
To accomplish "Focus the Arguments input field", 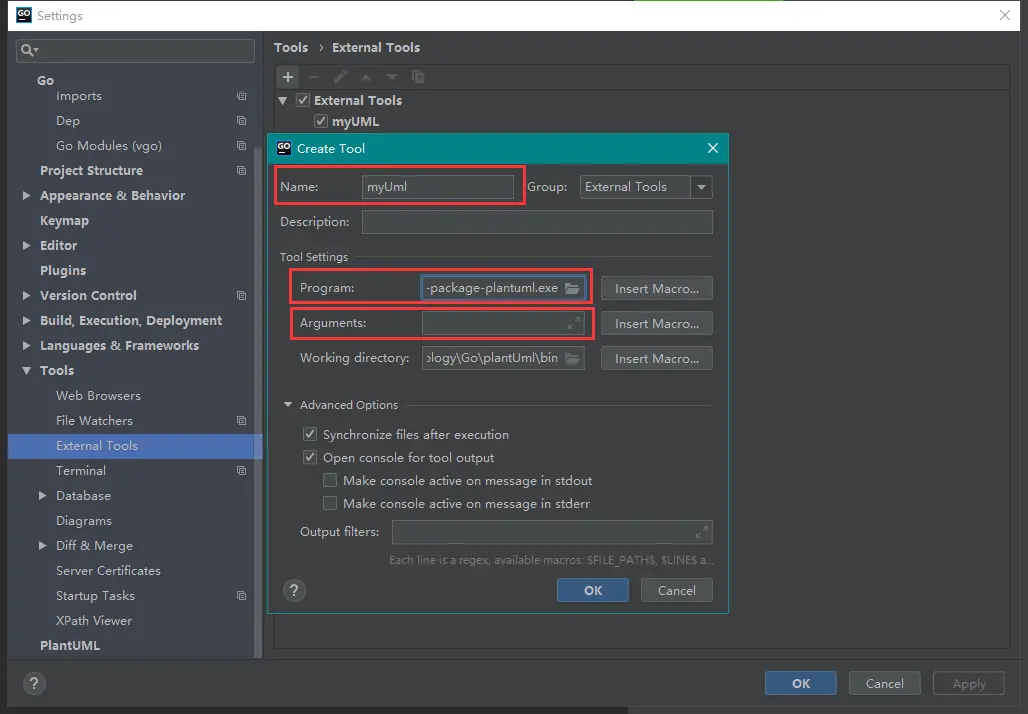I will 503,323.
